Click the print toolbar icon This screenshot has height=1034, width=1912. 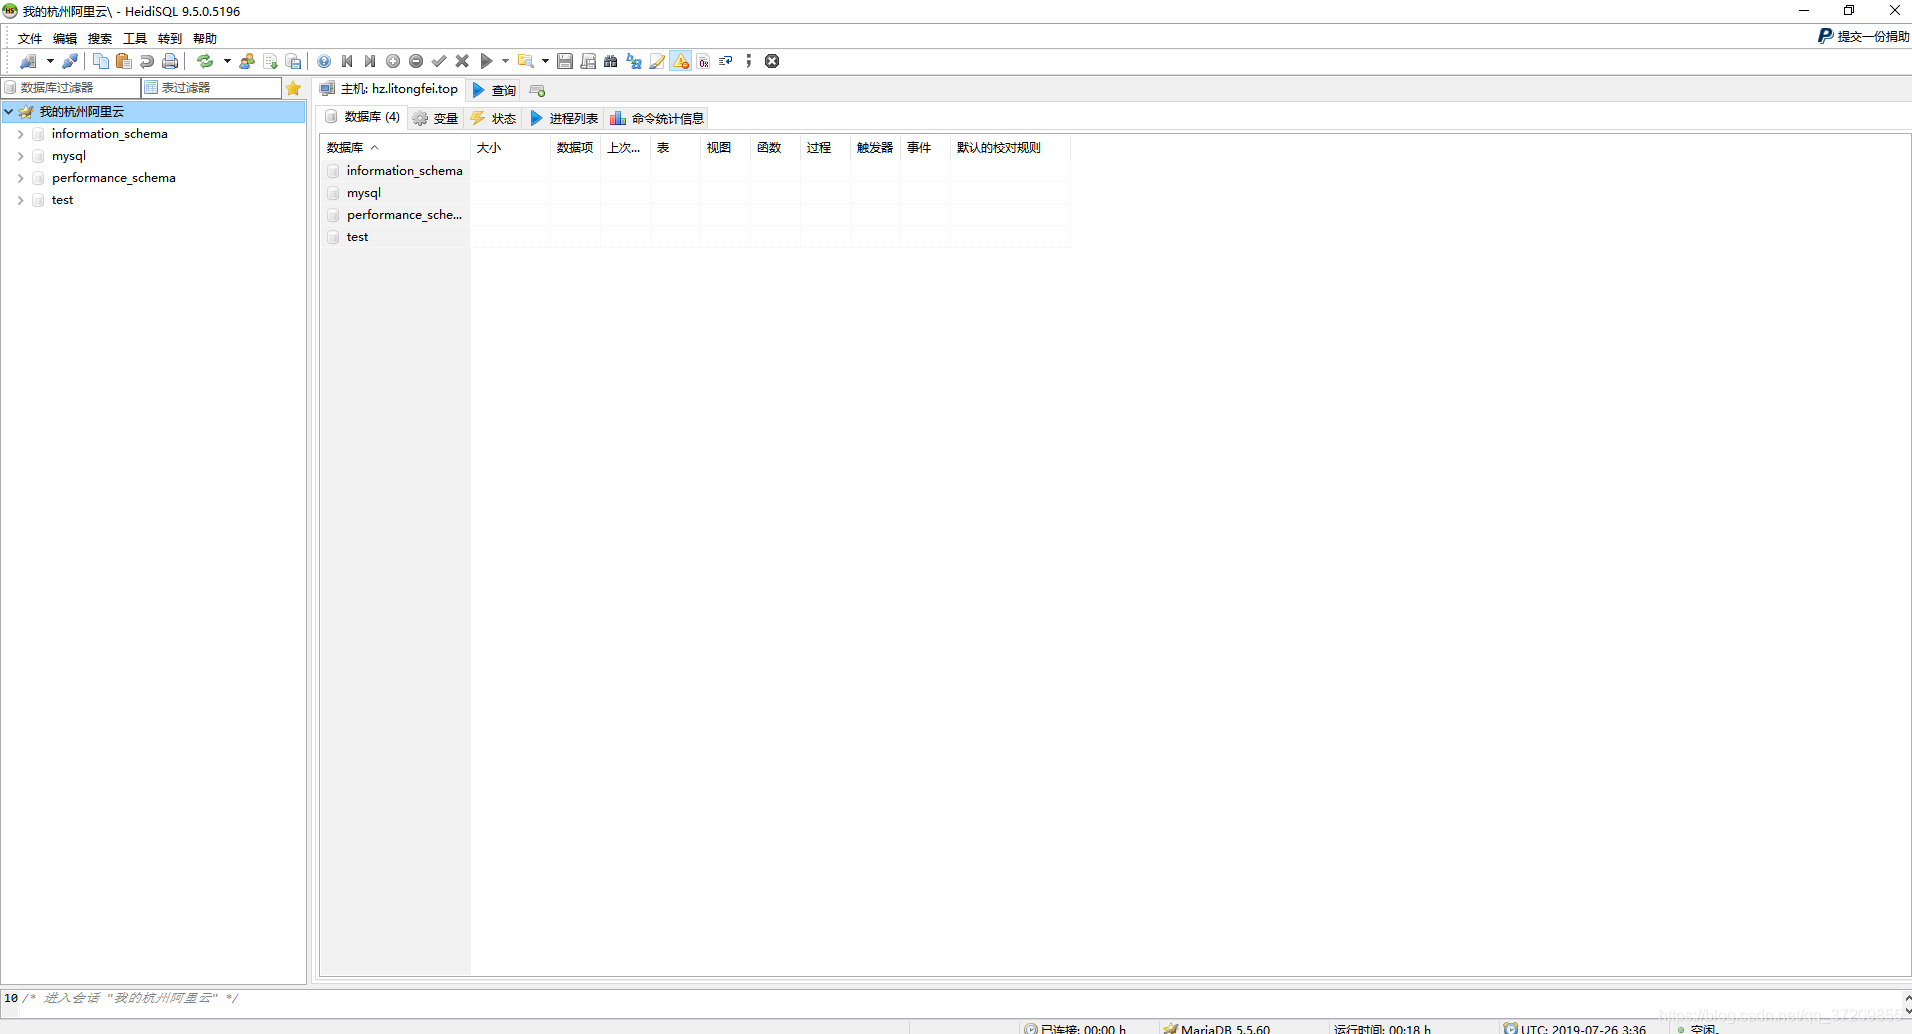(x=170, y=61)
